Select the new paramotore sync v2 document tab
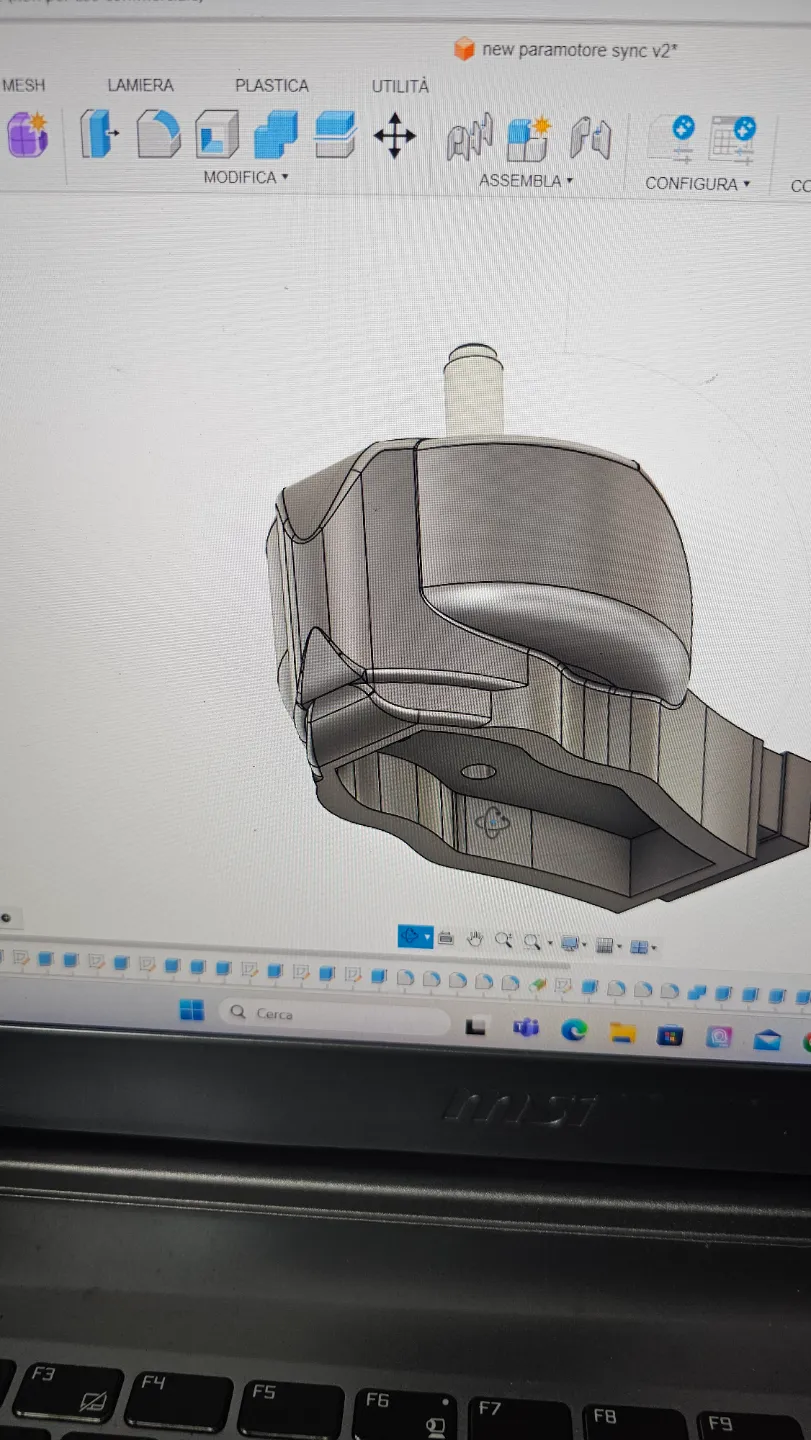Viewport: 811px width, 1440px height. [x=567, y=50]
